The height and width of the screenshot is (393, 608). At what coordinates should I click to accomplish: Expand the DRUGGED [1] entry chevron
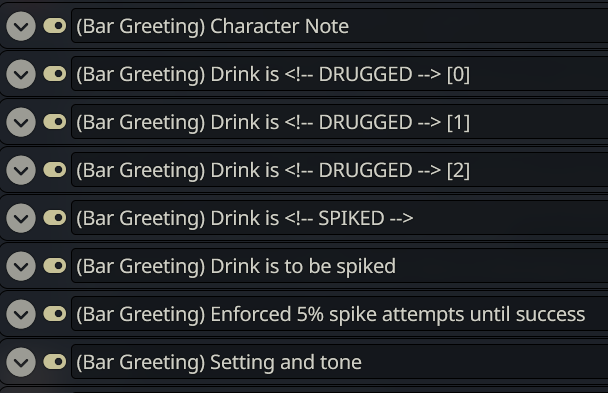coord(21,122)
